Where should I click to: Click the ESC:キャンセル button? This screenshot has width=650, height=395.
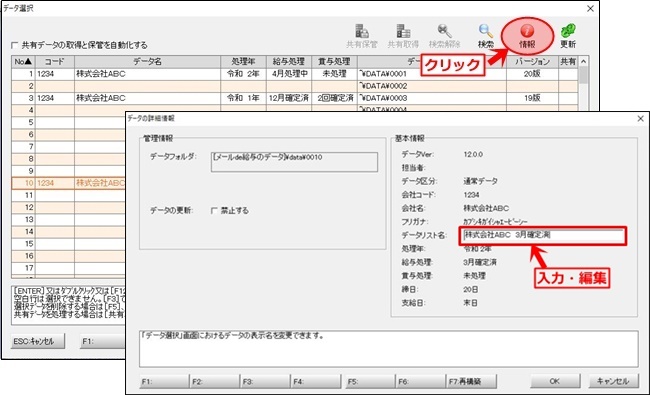tap(38, 342)
